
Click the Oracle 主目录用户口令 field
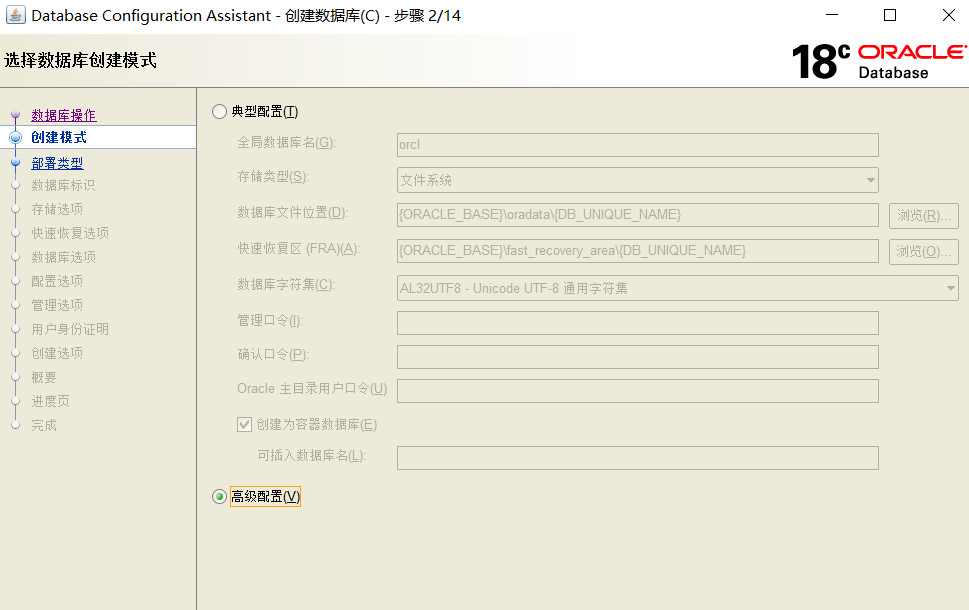[x=638, y=391]
